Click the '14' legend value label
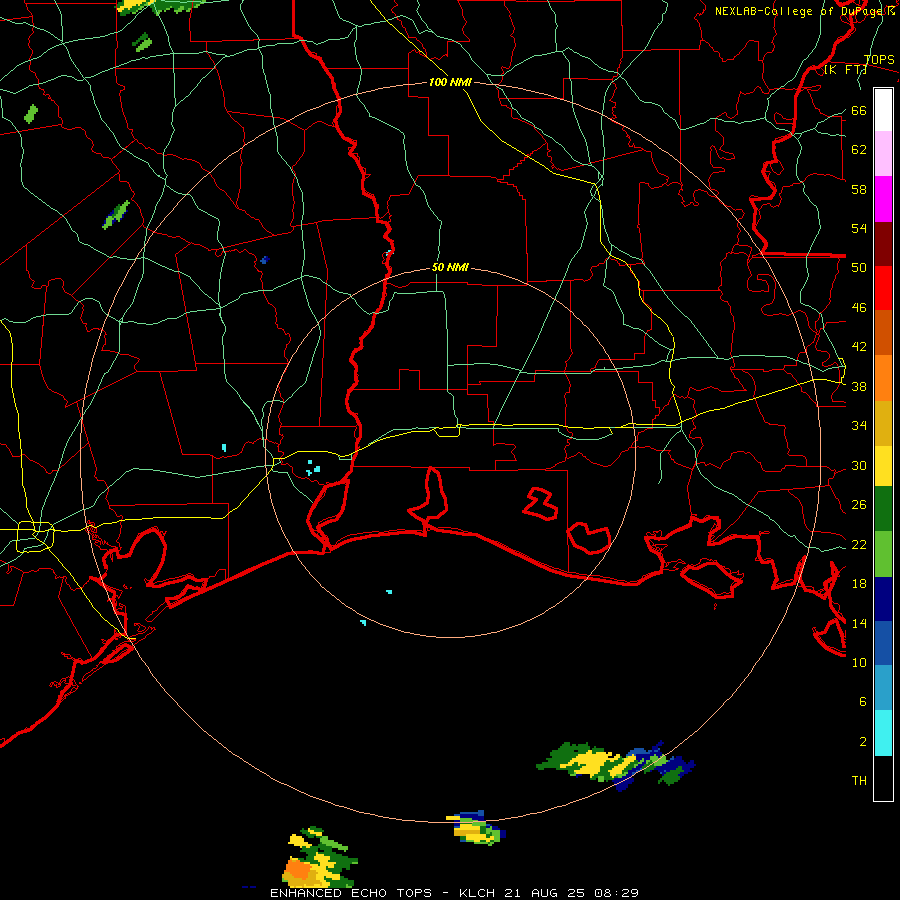The height and width of the screenshot is (900, 900). coord(859,623)
